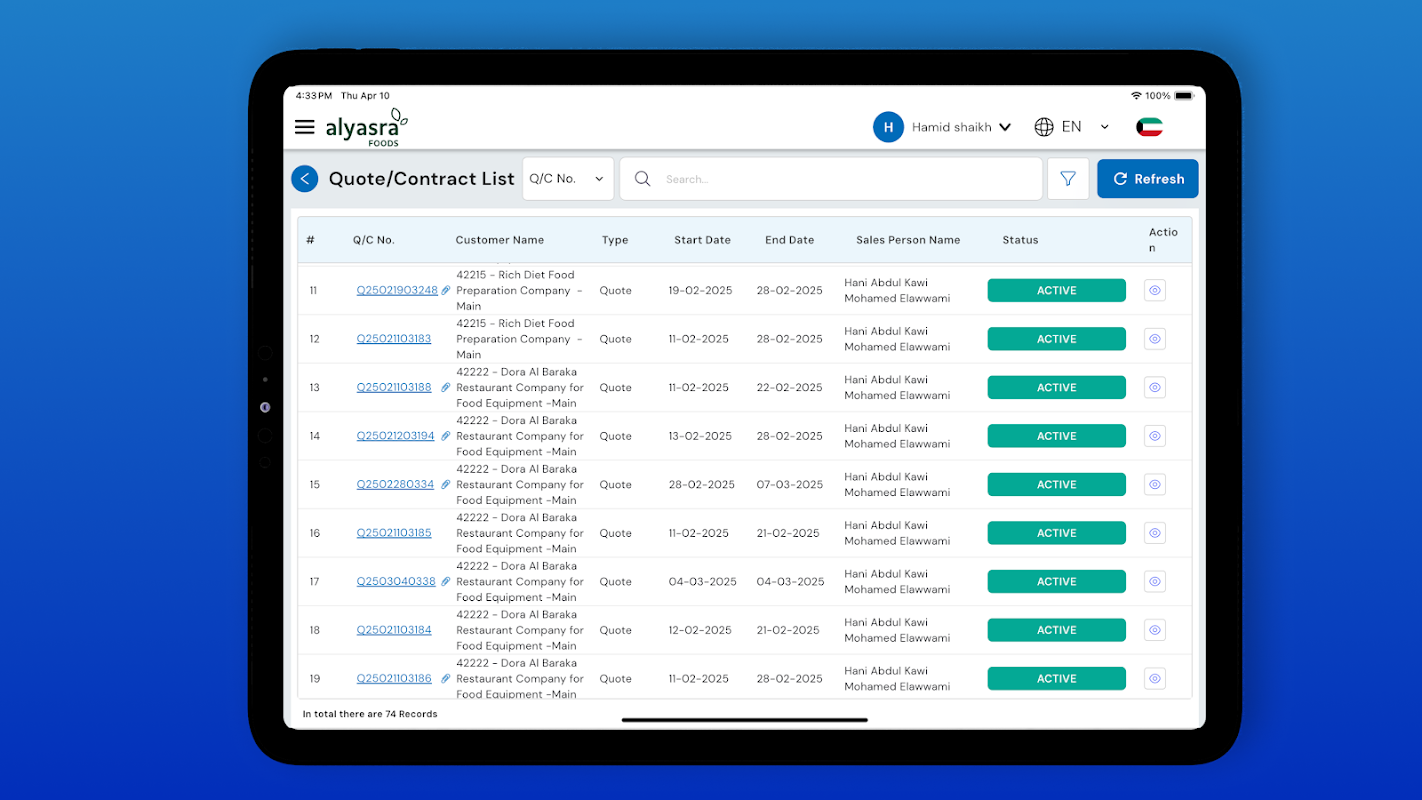Viewport: 1422px width, 800px height.
Task: Click ACTIVE status badge in row 13
Action: point(1056,388)
